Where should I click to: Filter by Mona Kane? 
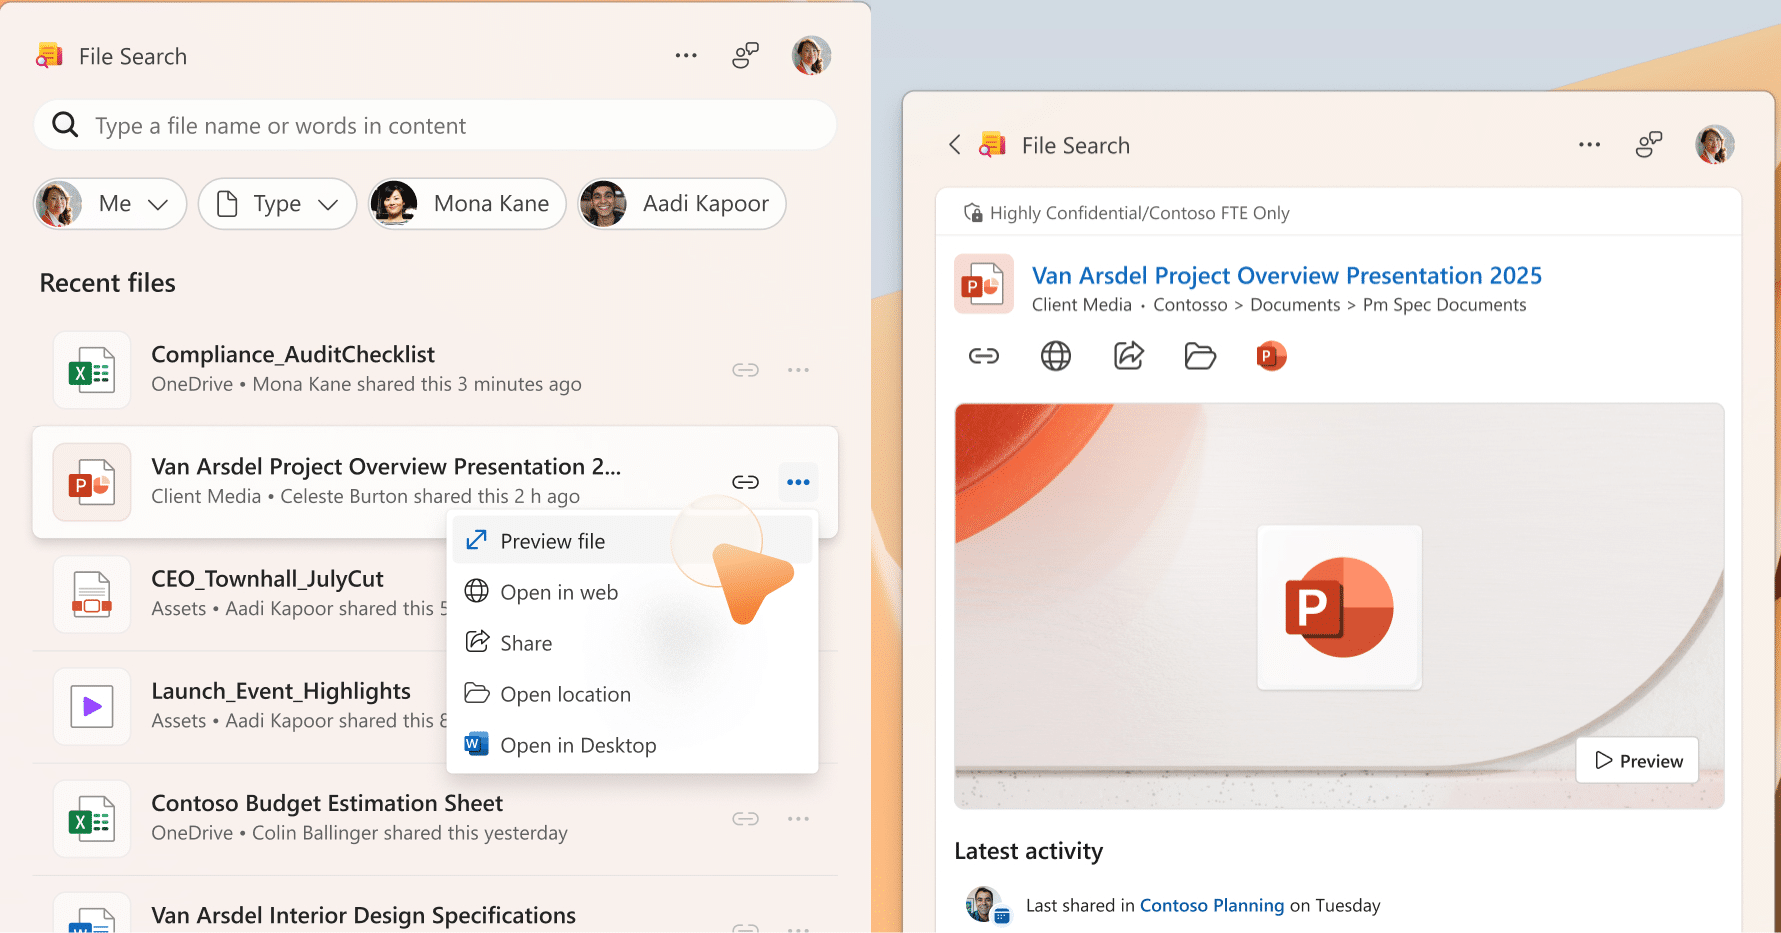[467, 204]
